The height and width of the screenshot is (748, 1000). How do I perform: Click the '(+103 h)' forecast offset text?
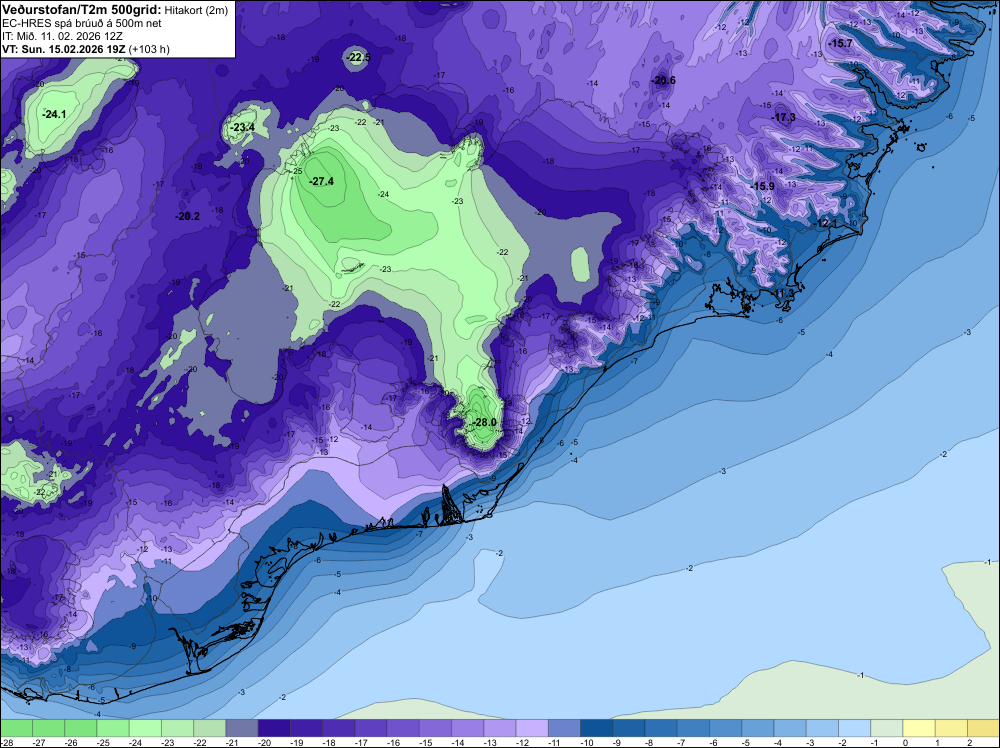[x=149, y=49]
